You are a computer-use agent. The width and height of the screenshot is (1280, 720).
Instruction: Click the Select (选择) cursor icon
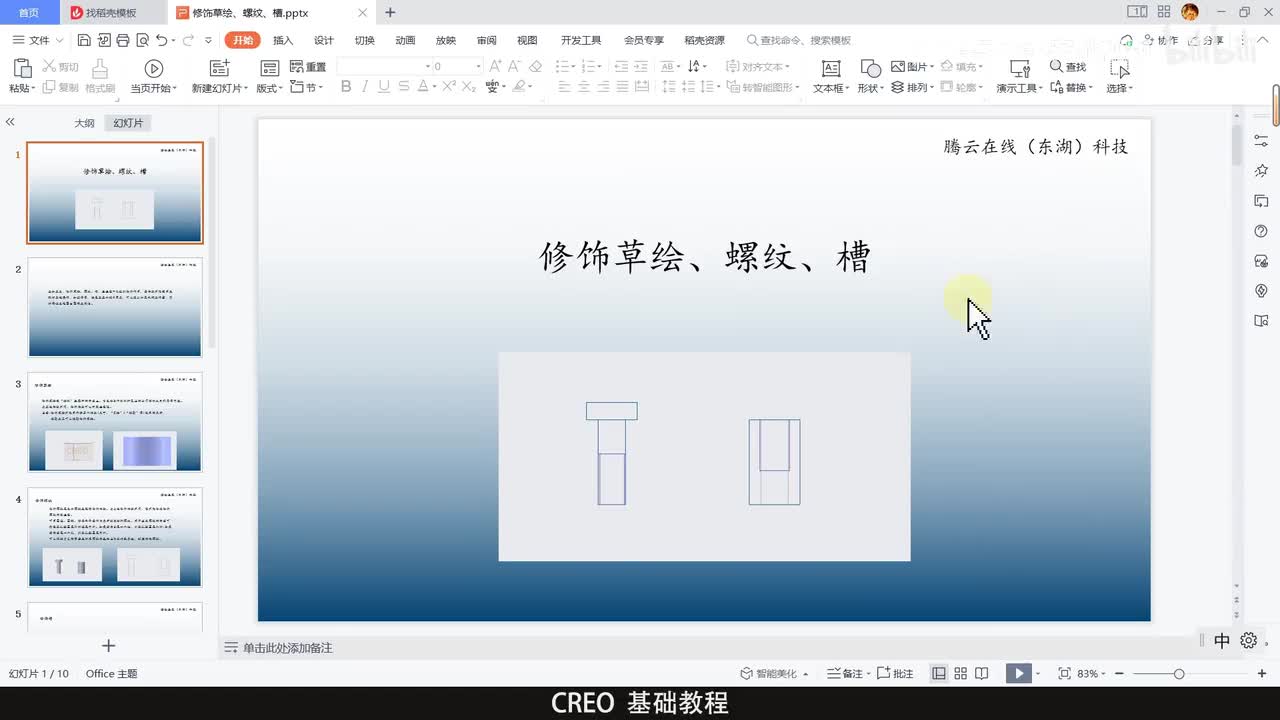tap(1121, 68)
